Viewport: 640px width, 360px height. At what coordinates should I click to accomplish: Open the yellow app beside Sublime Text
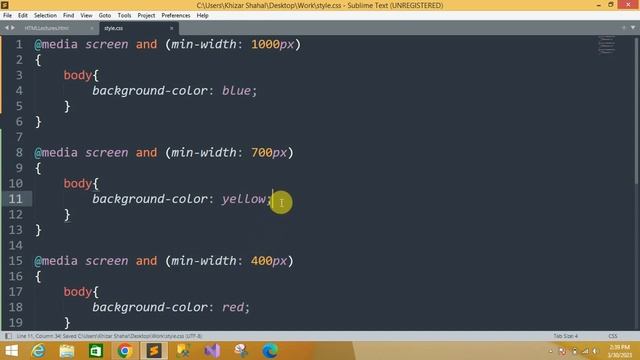click(183, 351)
